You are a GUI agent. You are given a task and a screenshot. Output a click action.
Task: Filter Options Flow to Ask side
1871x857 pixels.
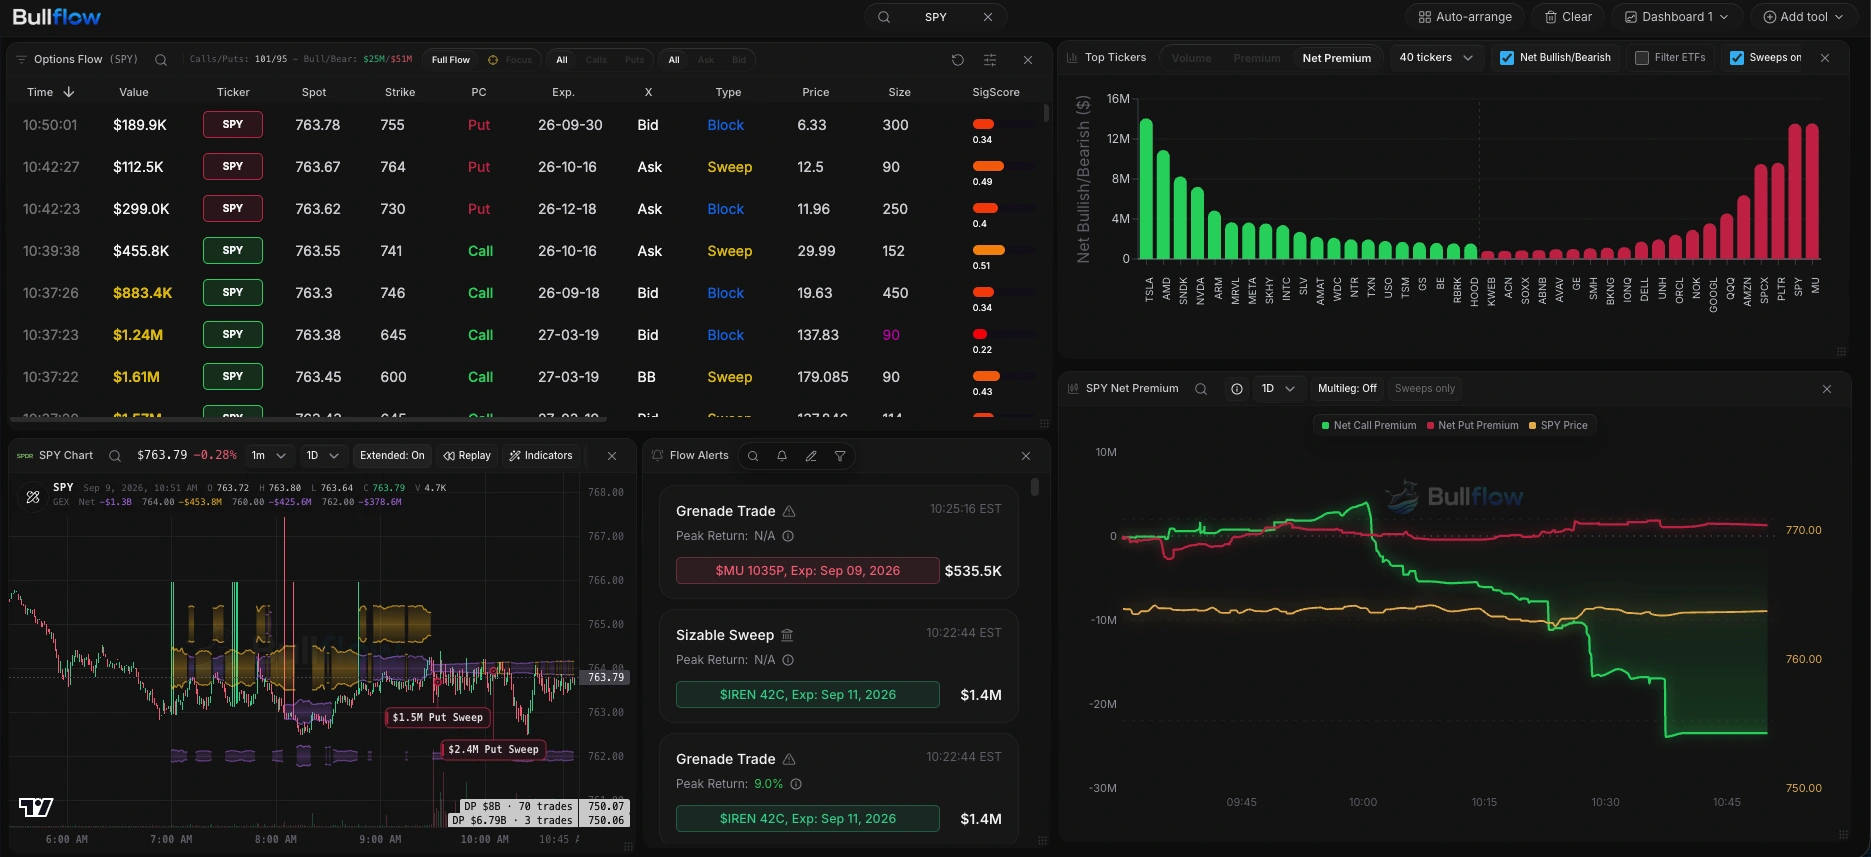[x=706, y=60]
